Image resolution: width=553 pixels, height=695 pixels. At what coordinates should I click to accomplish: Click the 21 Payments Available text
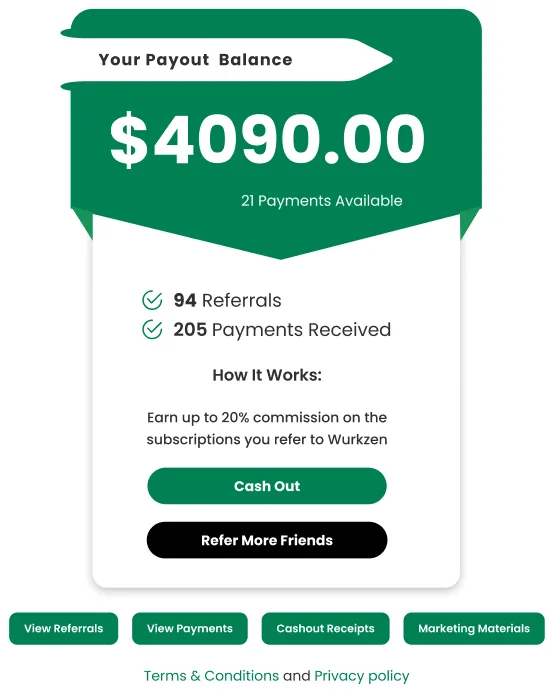click(x=322, y=201)
